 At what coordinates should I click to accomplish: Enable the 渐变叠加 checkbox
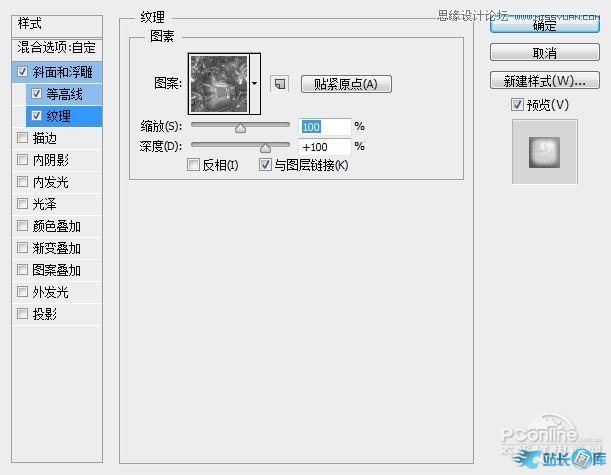(23, 247)
